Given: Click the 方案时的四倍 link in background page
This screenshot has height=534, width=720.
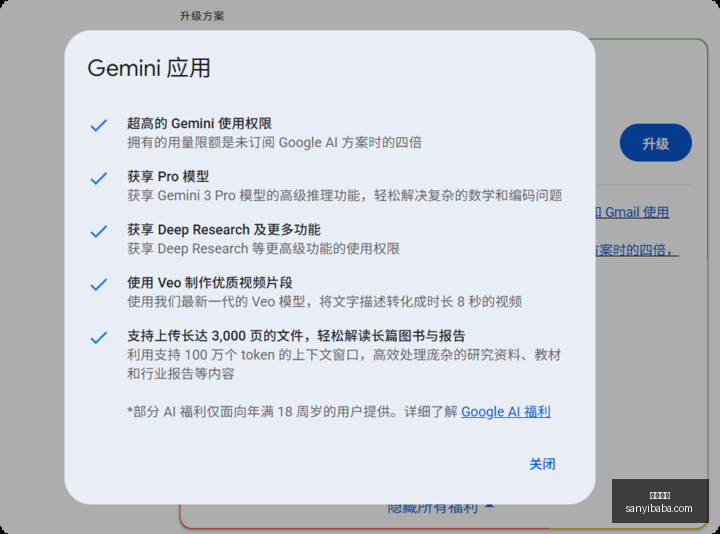Looking at the screenshot, I should point(637,250).
